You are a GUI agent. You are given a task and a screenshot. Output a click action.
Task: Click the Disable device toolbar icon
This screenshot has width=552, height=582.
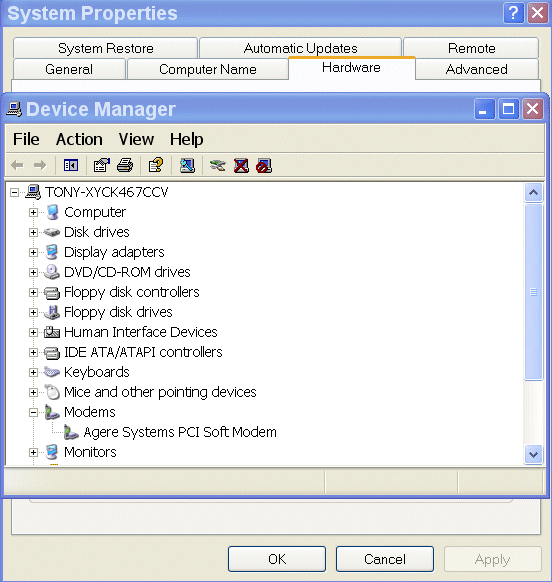point(264,166)
